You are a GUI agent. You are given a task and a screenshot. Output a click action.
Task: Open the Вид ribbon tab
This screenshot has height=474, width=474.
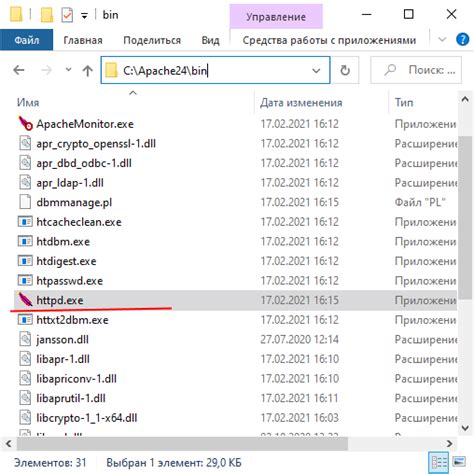(x=210, y=40)
